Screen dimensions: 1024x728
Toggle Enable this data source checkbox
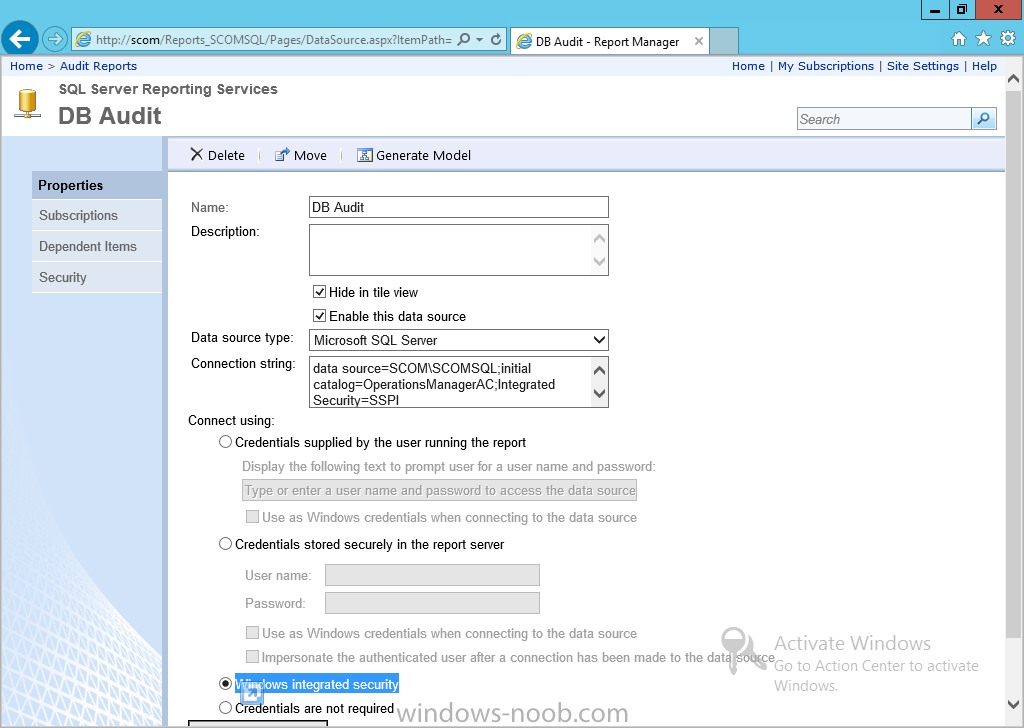point(319,316)
